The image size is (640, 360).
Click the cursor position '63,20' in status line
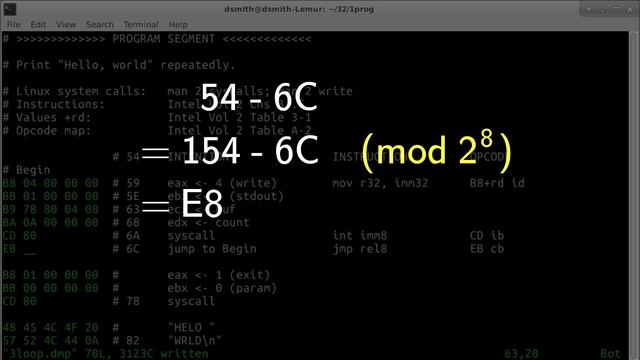click(521, 353)
